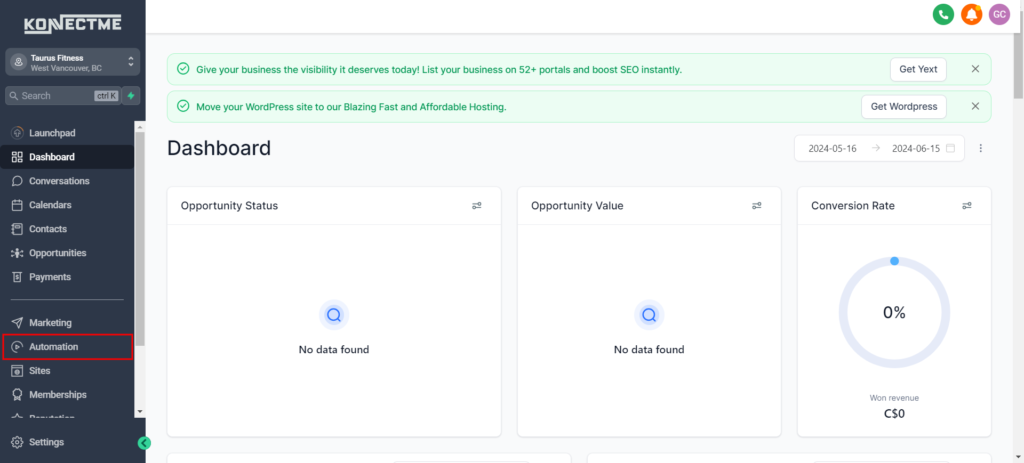Image resolution: width=1024 pixels, height=463 pixels.
Task: Go to Conversations in the sidebar
Action: click(x=59, y=181)
